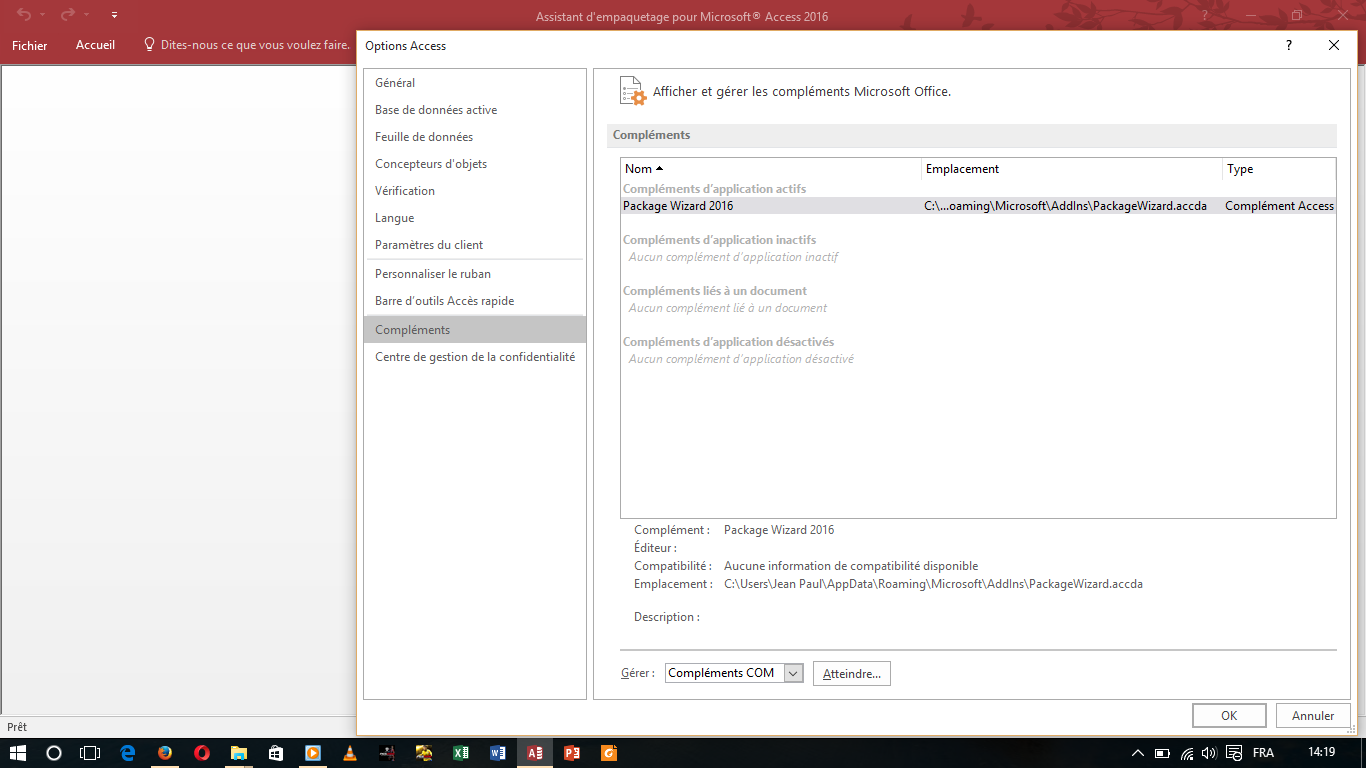This screenshot has height=768, width=1366.
Task: Click the 14:19 taskbar clock
Action: point(1321,752)
